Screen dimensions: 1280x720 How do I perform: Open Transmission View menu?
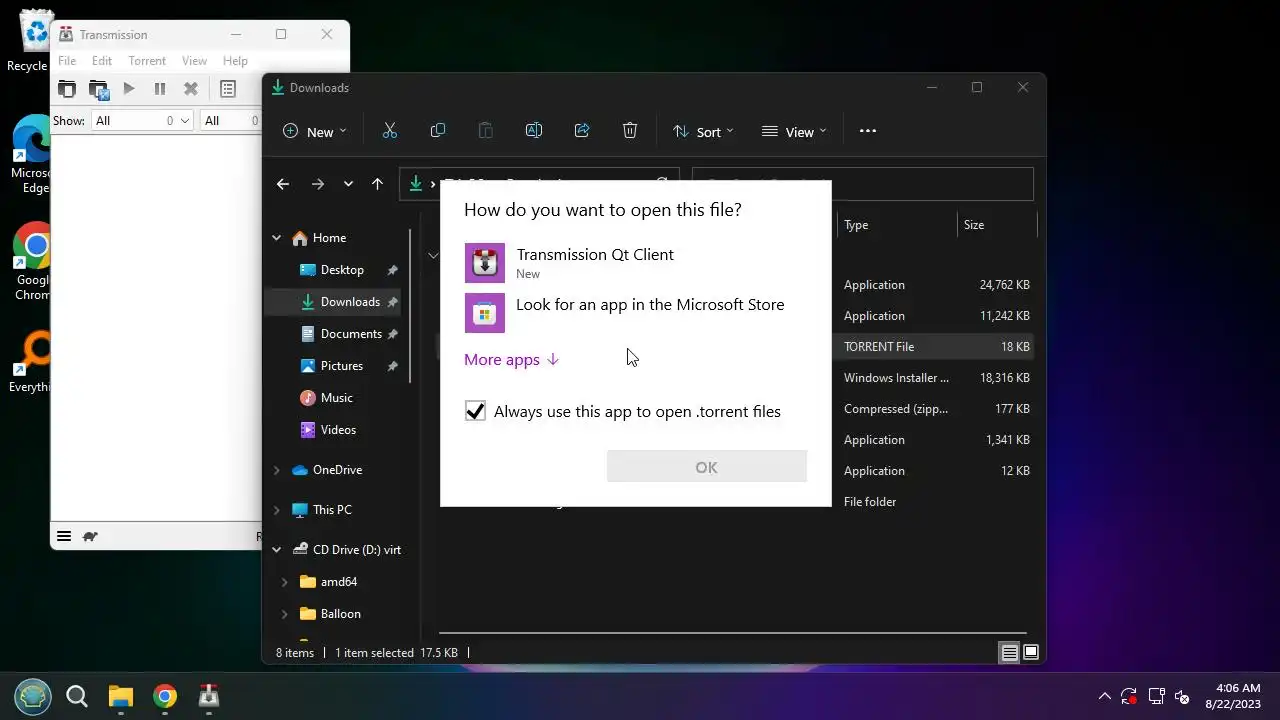(194, 61)
